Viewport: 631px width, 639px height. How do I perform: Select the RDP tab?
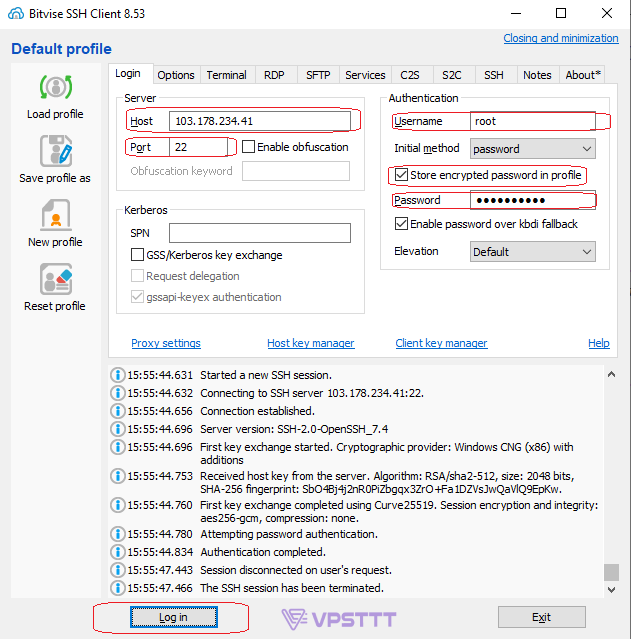pos(274,75)
